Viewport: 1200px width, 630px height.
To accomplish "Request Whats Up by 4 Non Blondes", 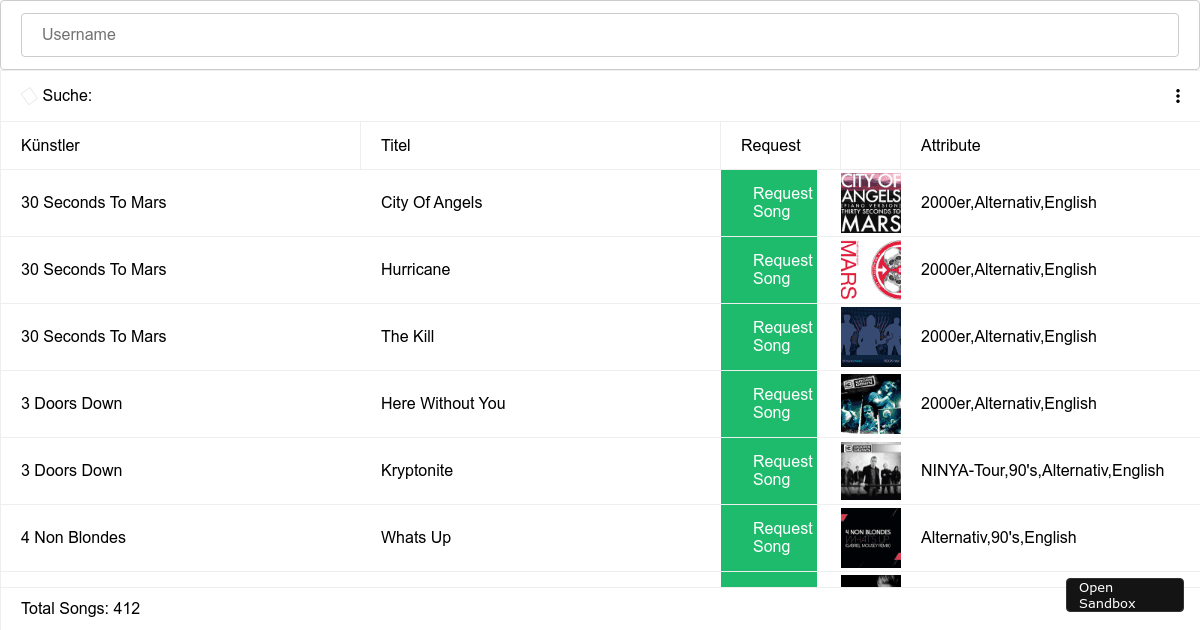I will tap(769, 537).
